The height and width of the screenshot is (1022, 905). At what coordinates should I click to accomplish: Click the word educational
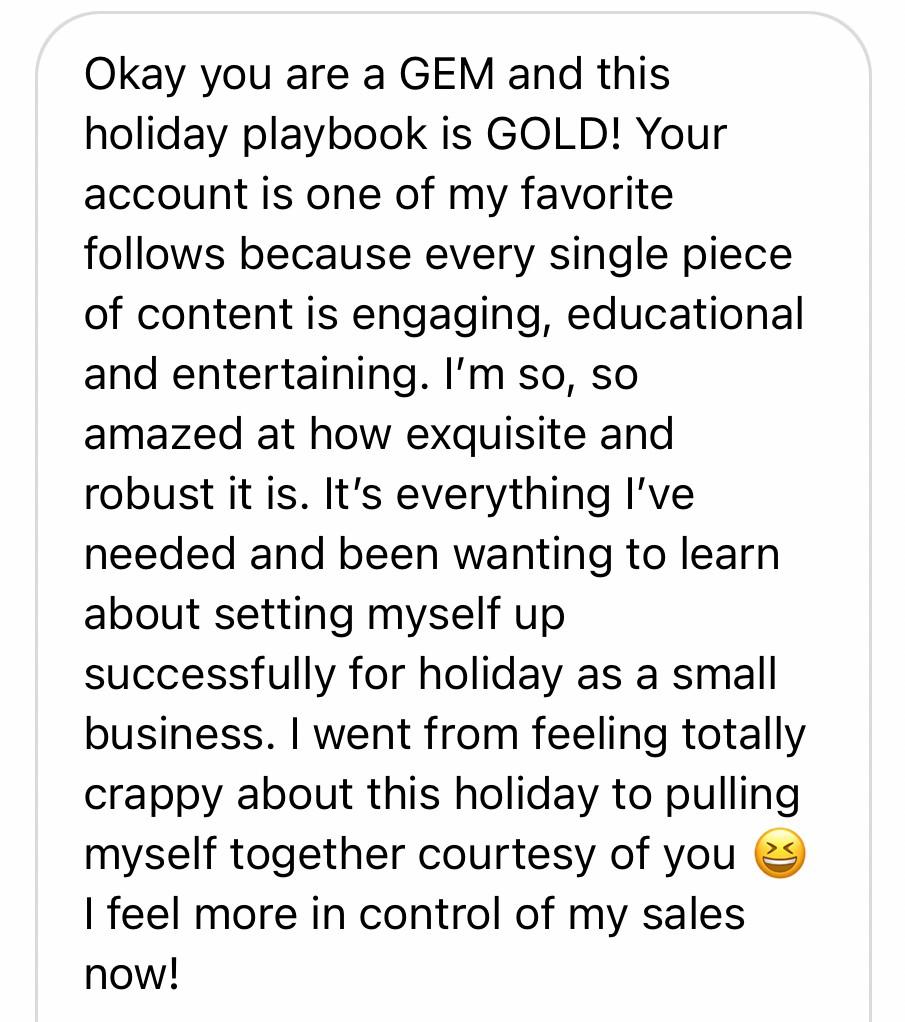point(685,314)
